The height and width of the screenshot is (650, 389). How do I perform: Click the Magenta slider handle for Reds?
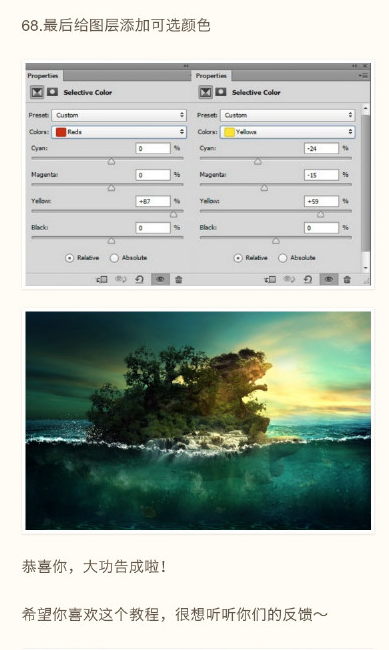pos(111,188)
